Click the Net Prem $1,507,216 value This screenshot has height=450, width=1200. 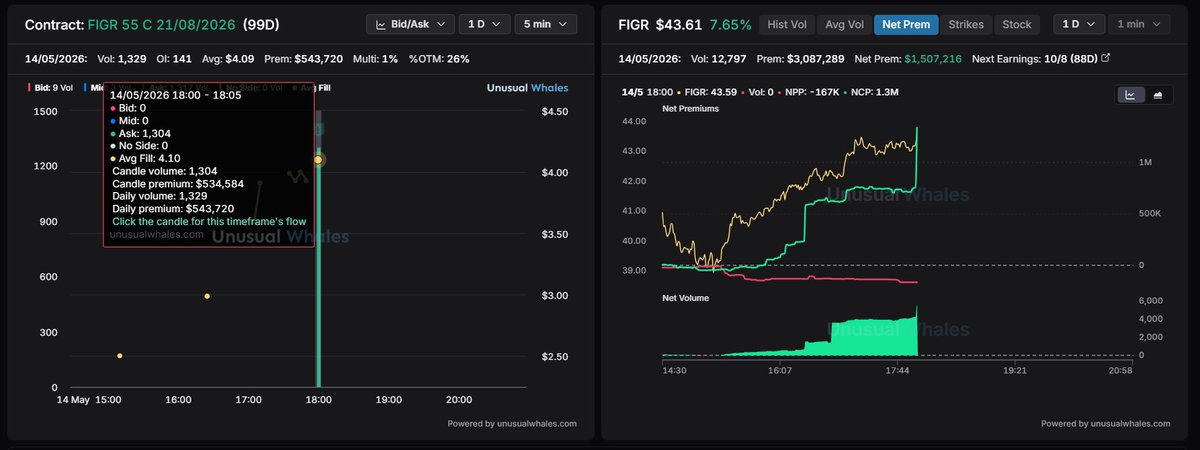coord(933,59)
